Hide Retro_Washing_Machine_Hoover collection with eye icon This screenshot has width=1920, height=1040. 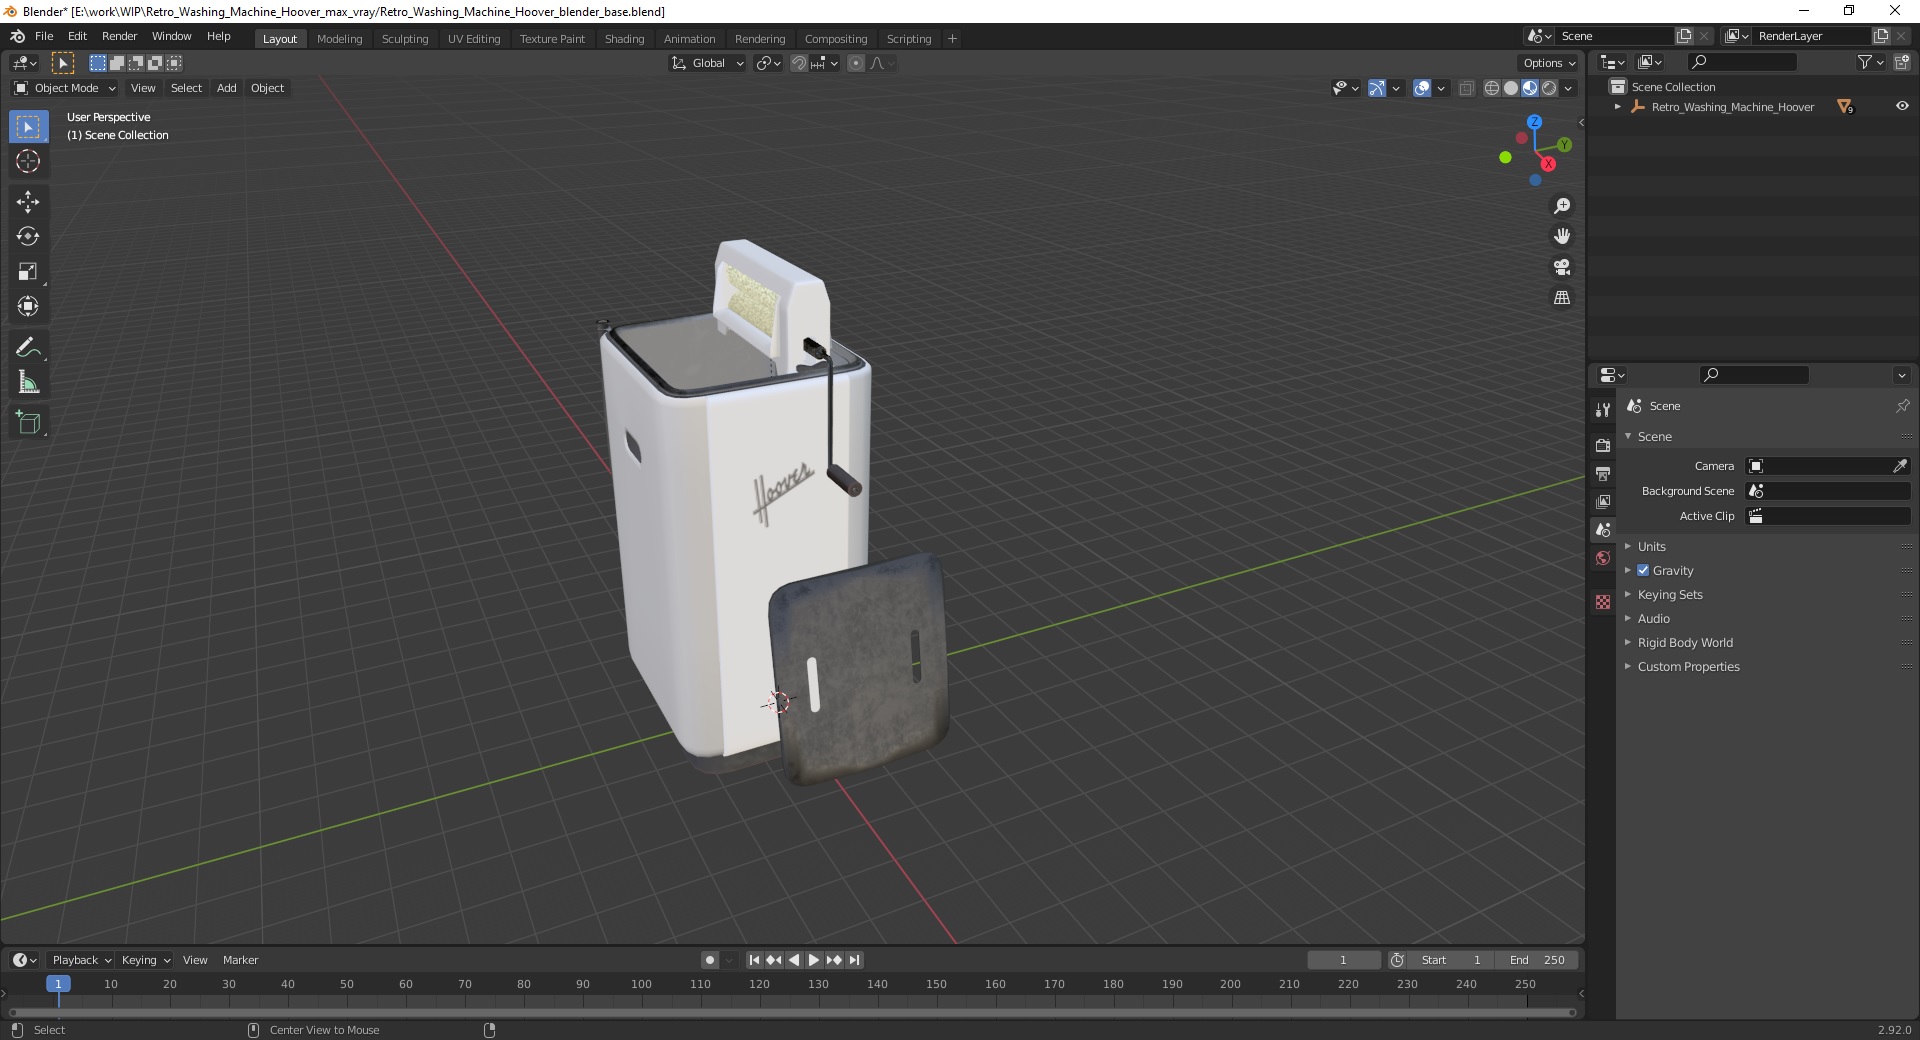[1902, 107]
